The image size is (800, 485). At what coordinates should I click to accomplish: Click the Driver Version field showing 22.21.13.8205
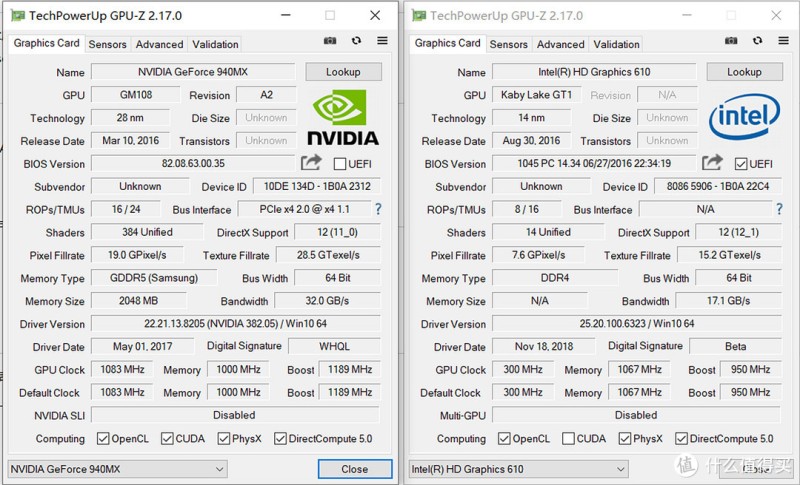236,324
